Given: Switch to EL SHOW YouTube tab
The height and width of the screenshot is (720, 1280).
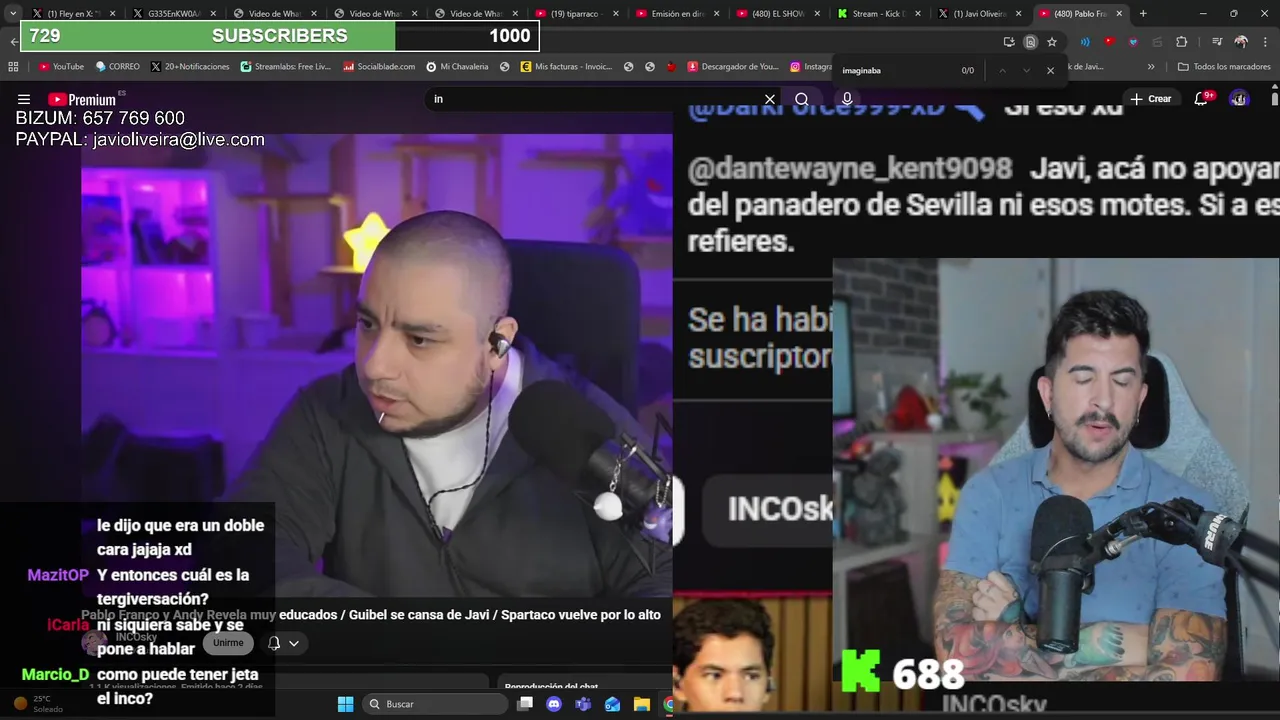Looking at the screenshot, I should point(776,14).
